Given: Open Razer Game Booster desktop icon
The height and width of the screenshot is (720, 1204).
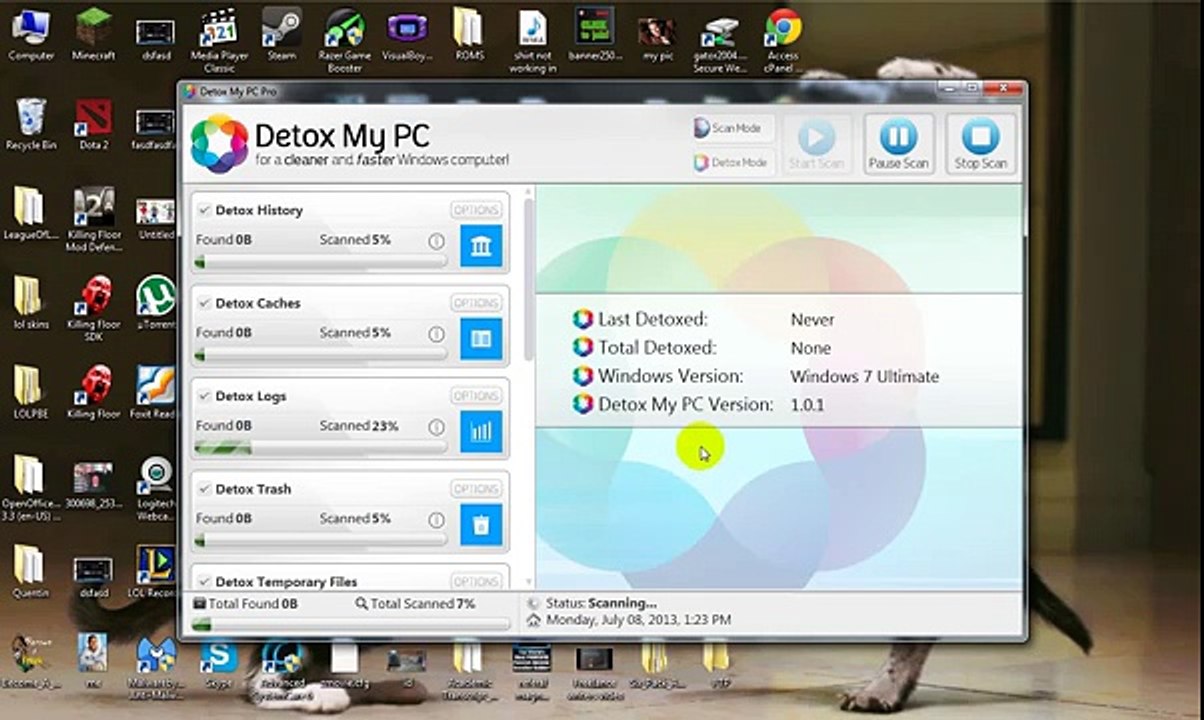Looking at the screenshot, I should 344,40.
